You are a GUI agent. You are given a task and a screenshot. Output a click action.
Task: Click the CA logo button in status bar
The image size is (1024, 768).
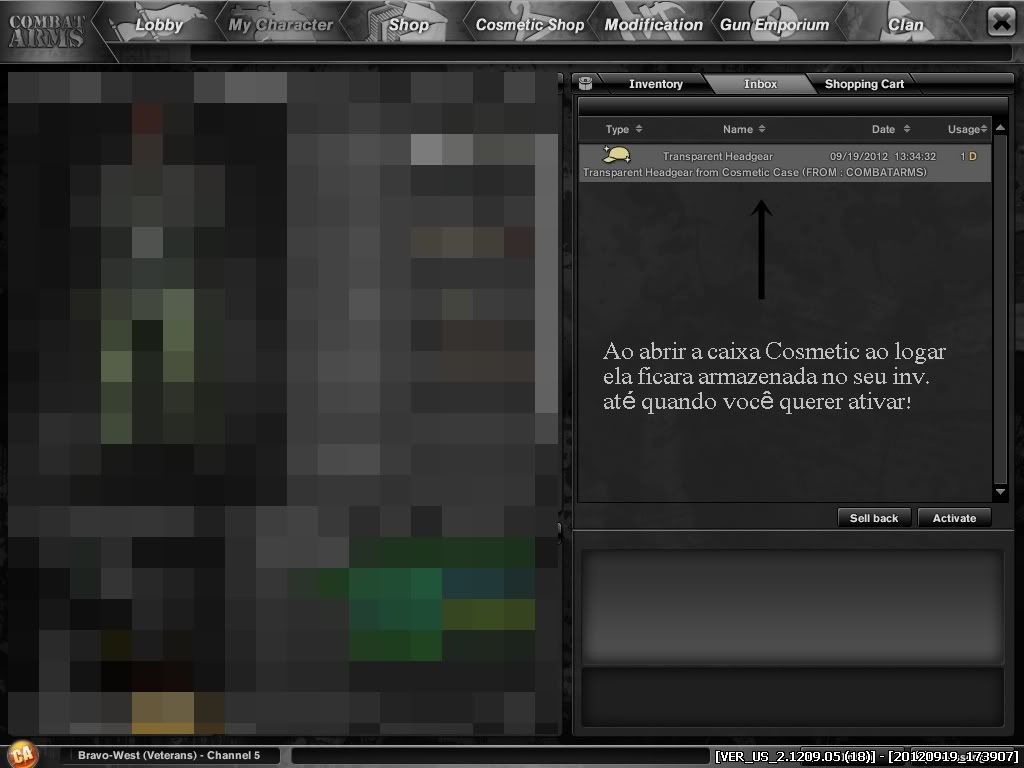[21, 755]
